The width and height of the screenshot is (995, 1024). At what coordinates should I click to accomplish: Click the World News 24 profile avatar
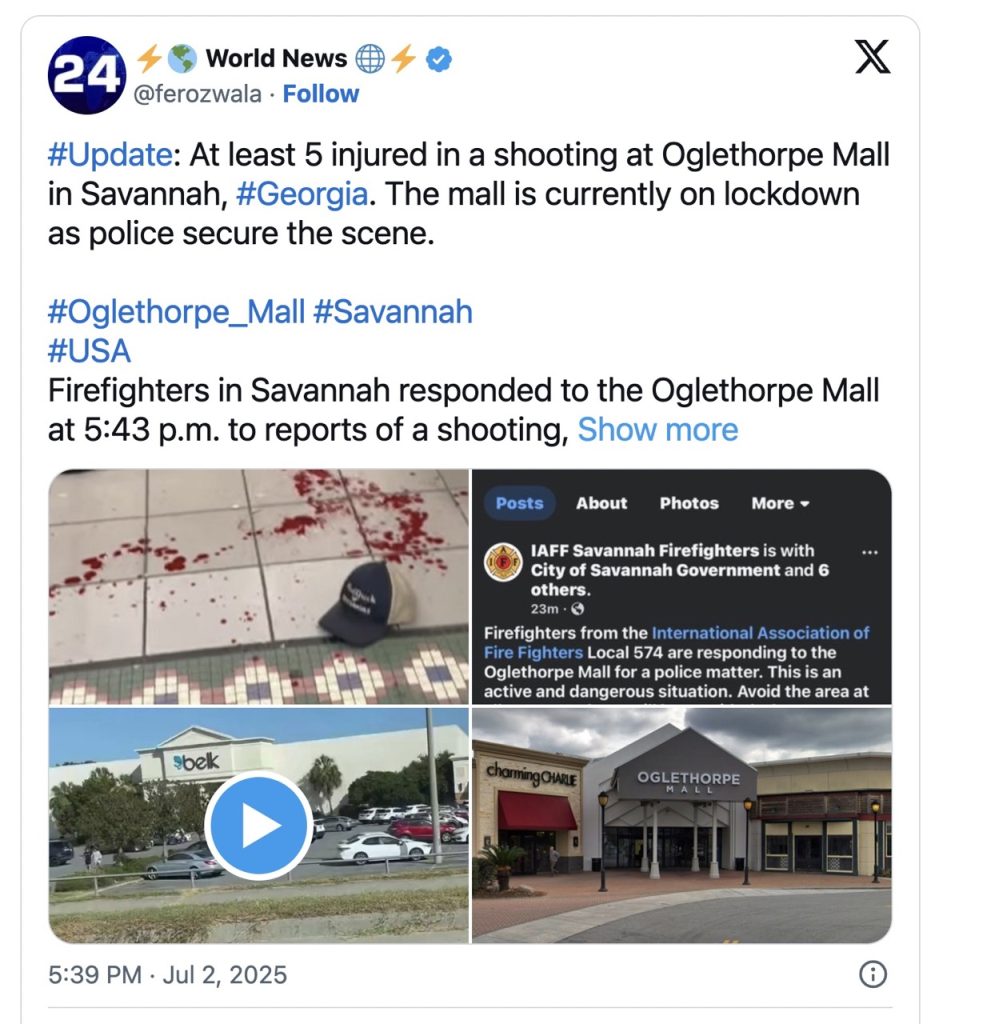click(87, 75)
